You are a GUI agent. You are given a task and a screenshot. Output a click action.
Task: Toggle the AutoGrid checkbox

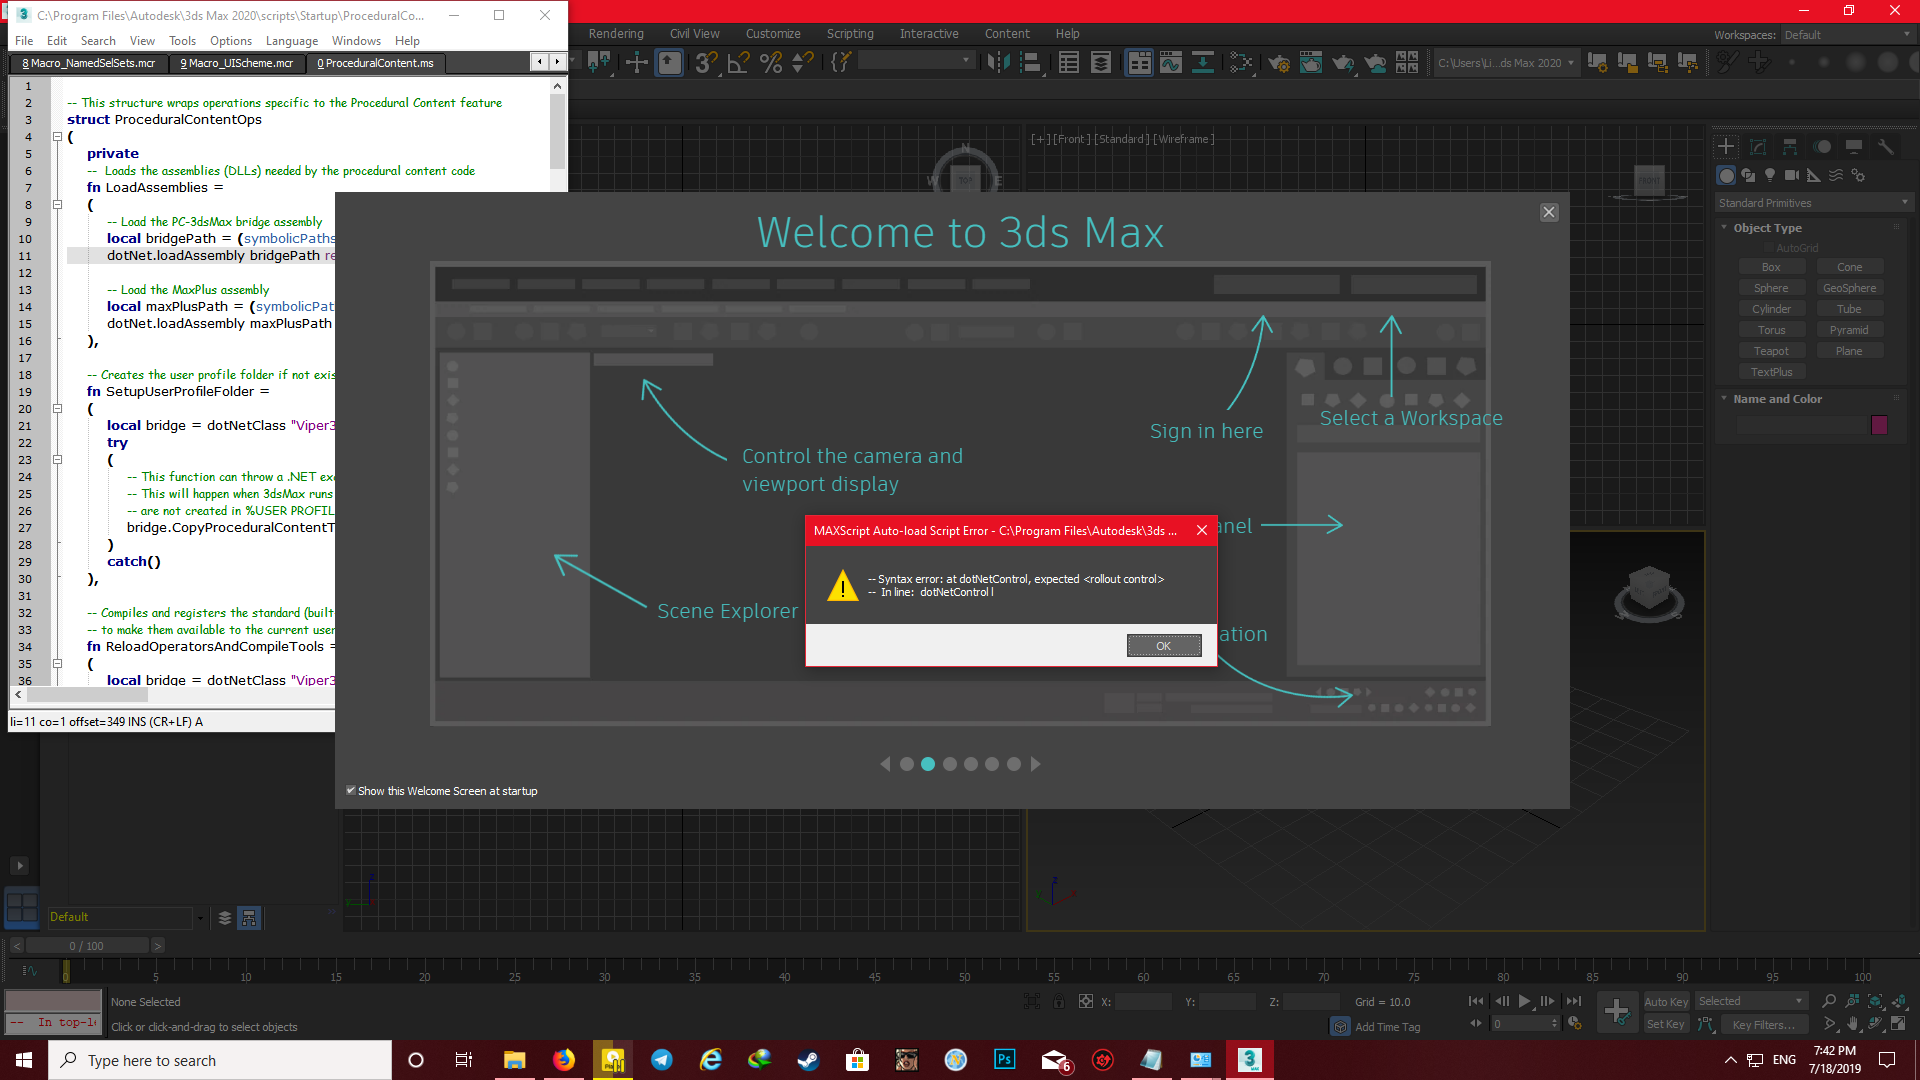[x=1768, y=248]
